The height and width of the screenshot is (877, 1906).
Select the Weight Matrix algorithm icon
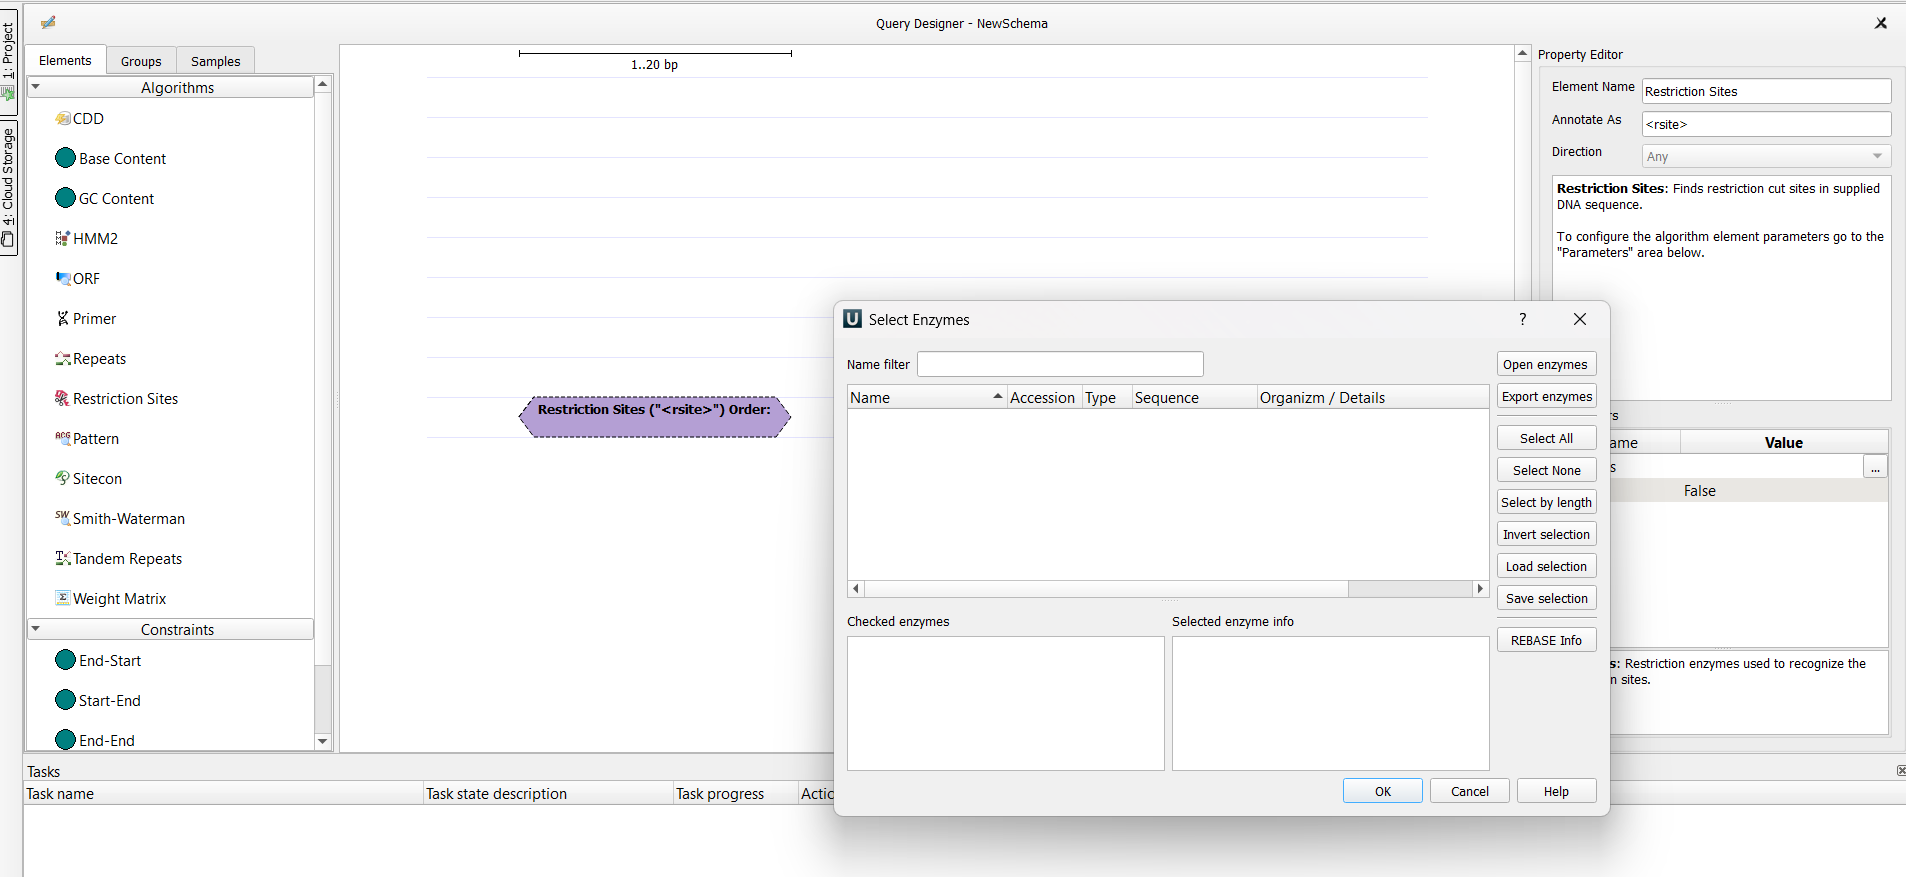(63, 598)
